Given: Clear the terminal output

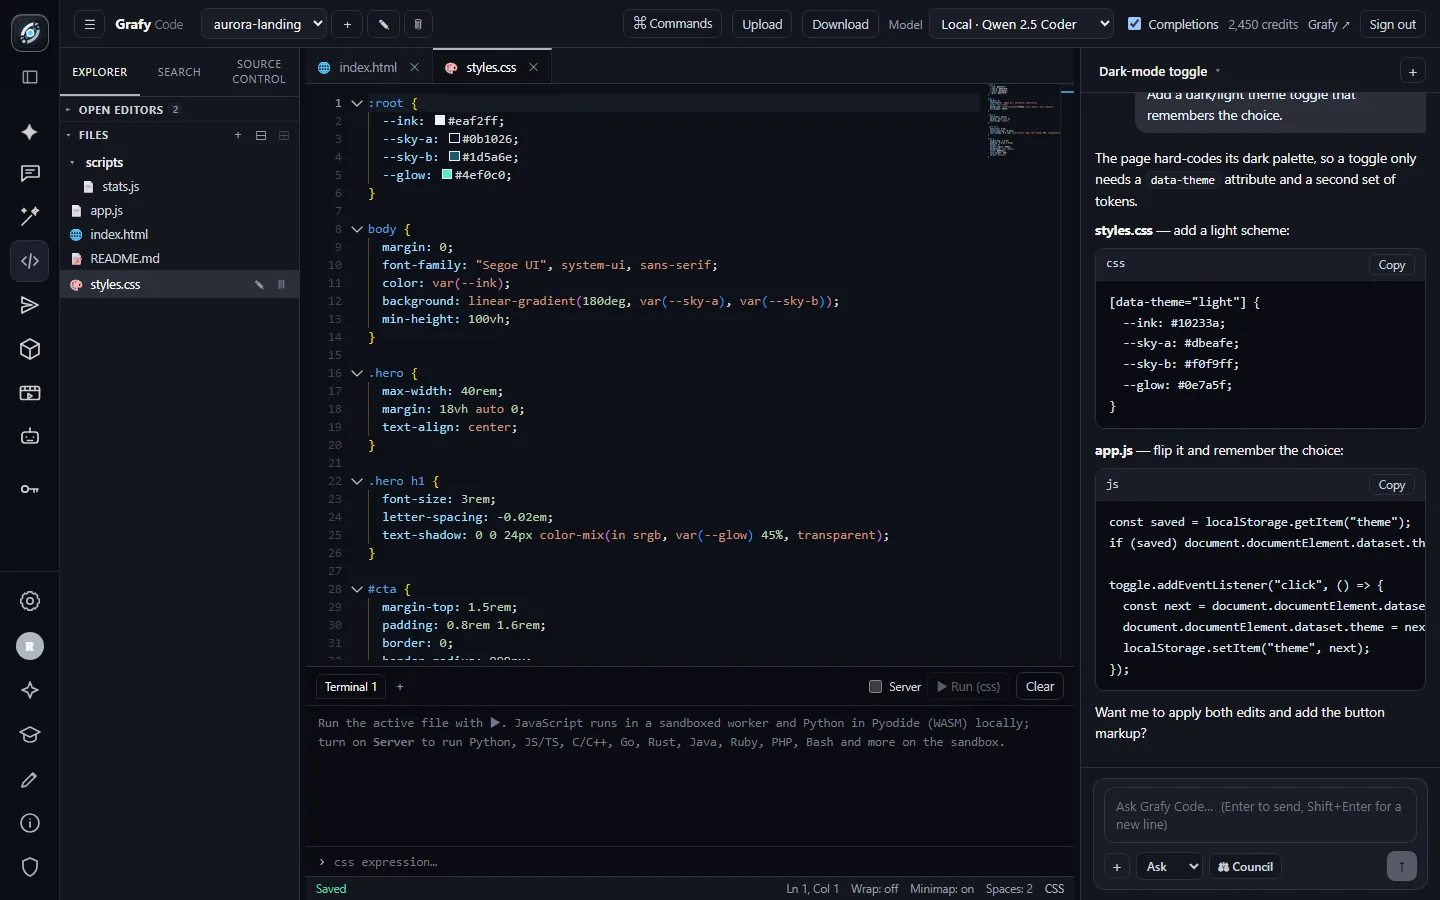Looking at the screenshot, I should [x=1040, y=687].
